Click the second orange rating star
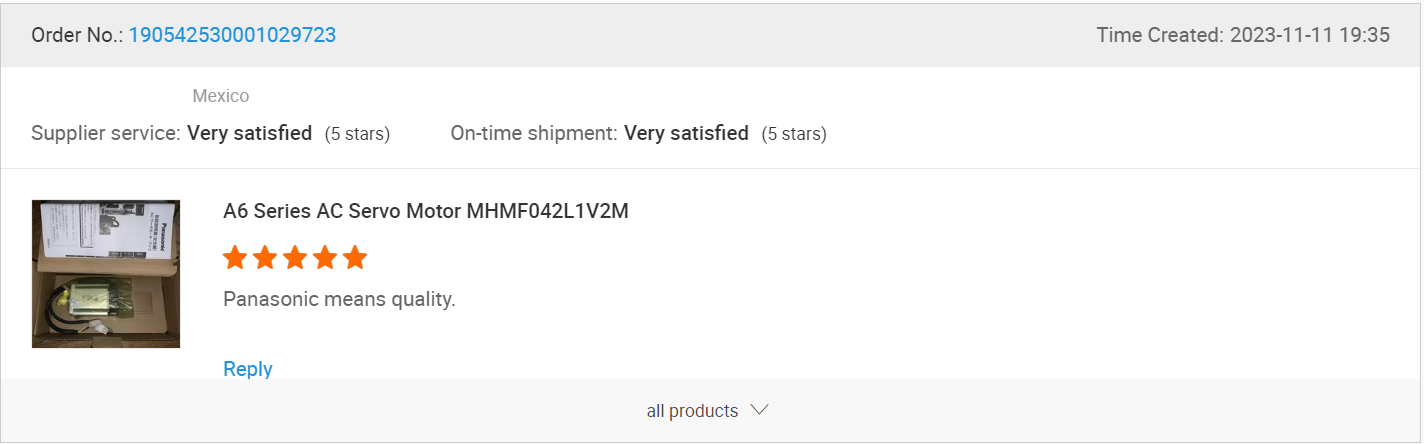The width and height of the screenshot is (1424, 444). 265,258
